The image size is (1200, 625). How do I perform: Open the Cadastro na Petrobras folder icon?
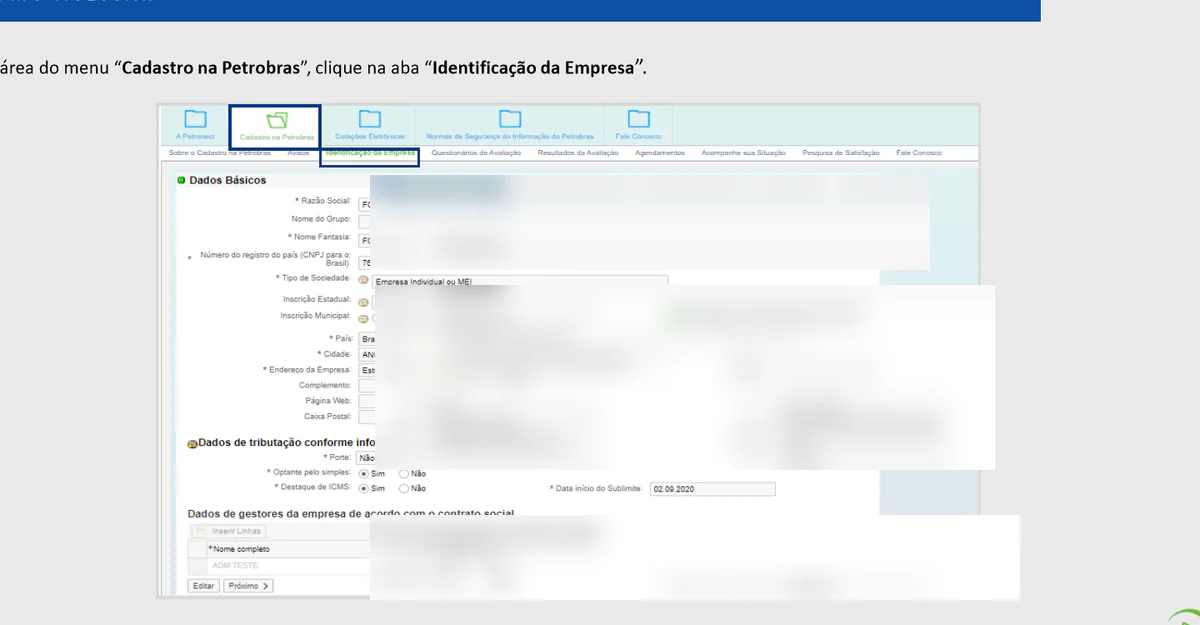pyautogui.click(x=277, y=120)
